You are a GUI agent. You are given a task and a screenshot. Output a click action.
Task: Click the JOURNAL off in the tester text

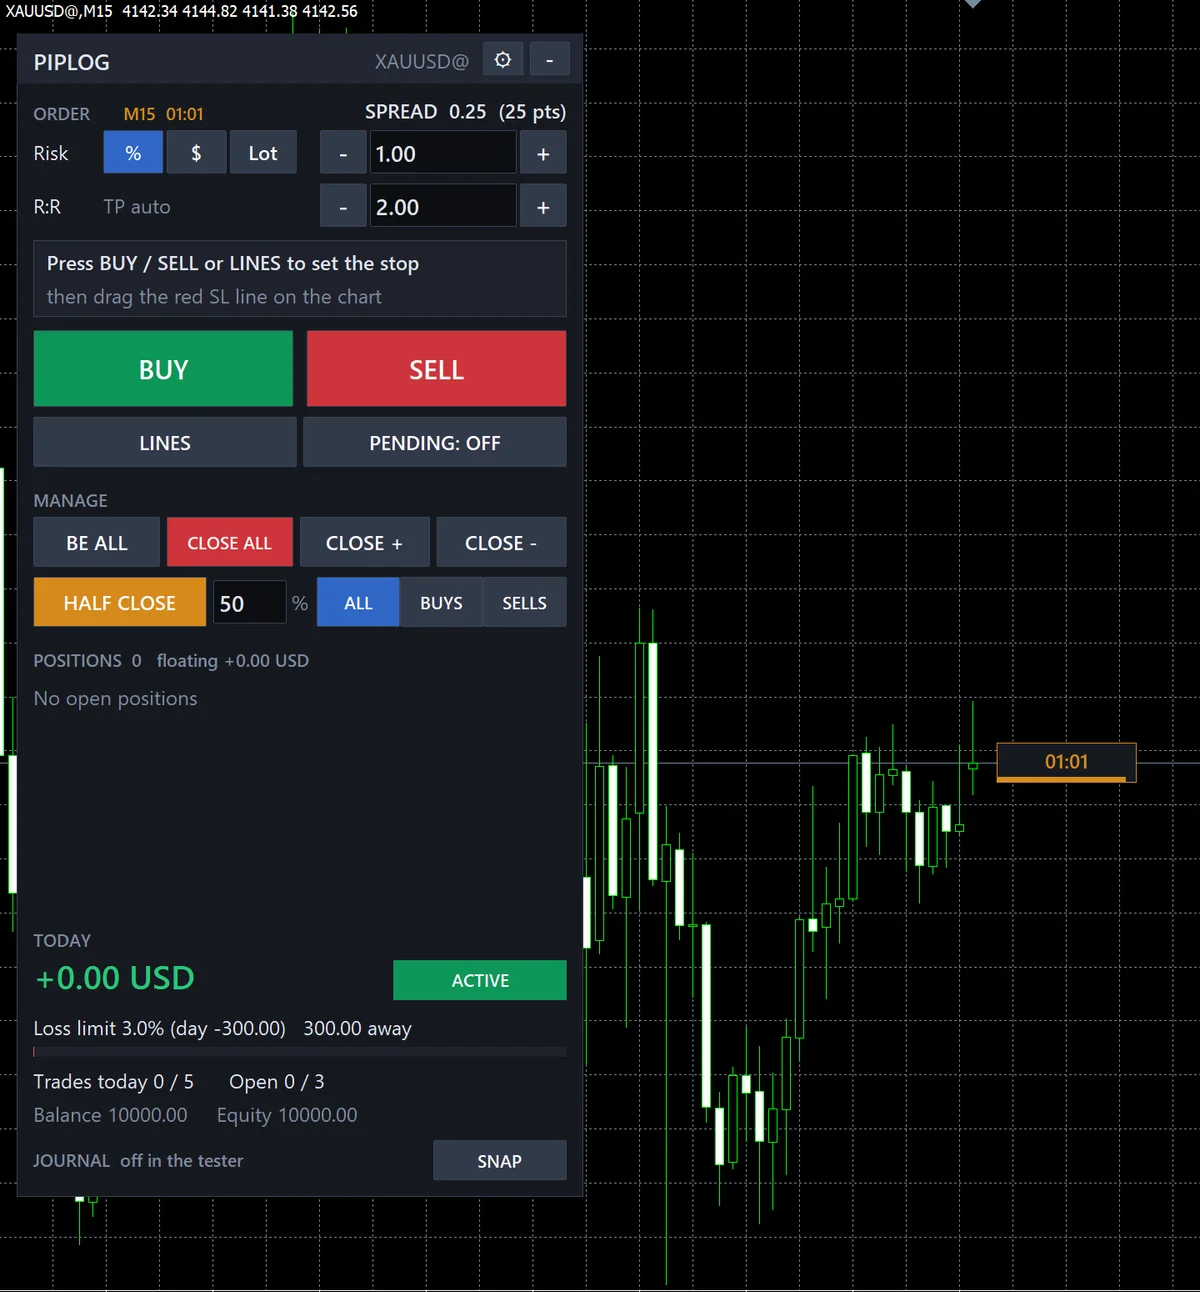coord(138,1160)
